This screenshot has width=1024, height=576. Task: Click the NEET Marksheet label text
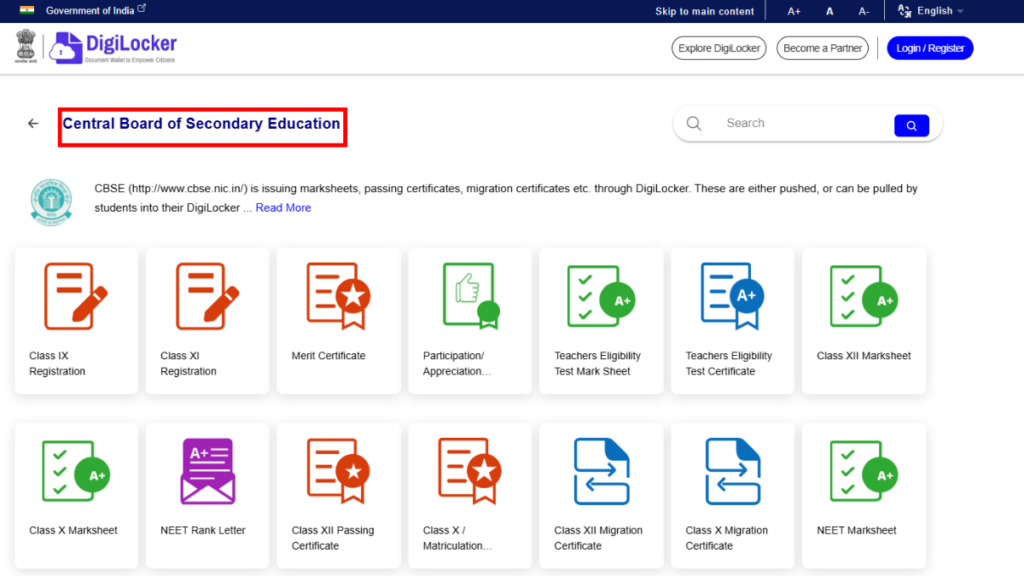(856, 530)
